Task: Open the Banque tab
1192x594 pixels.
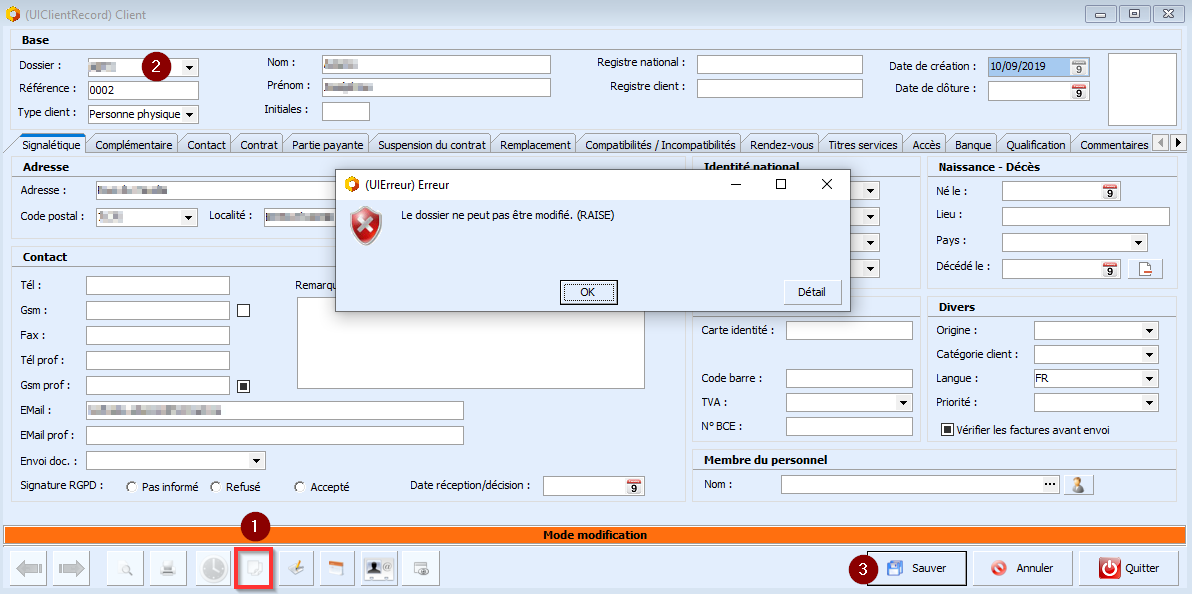Action: click(973, 145)
